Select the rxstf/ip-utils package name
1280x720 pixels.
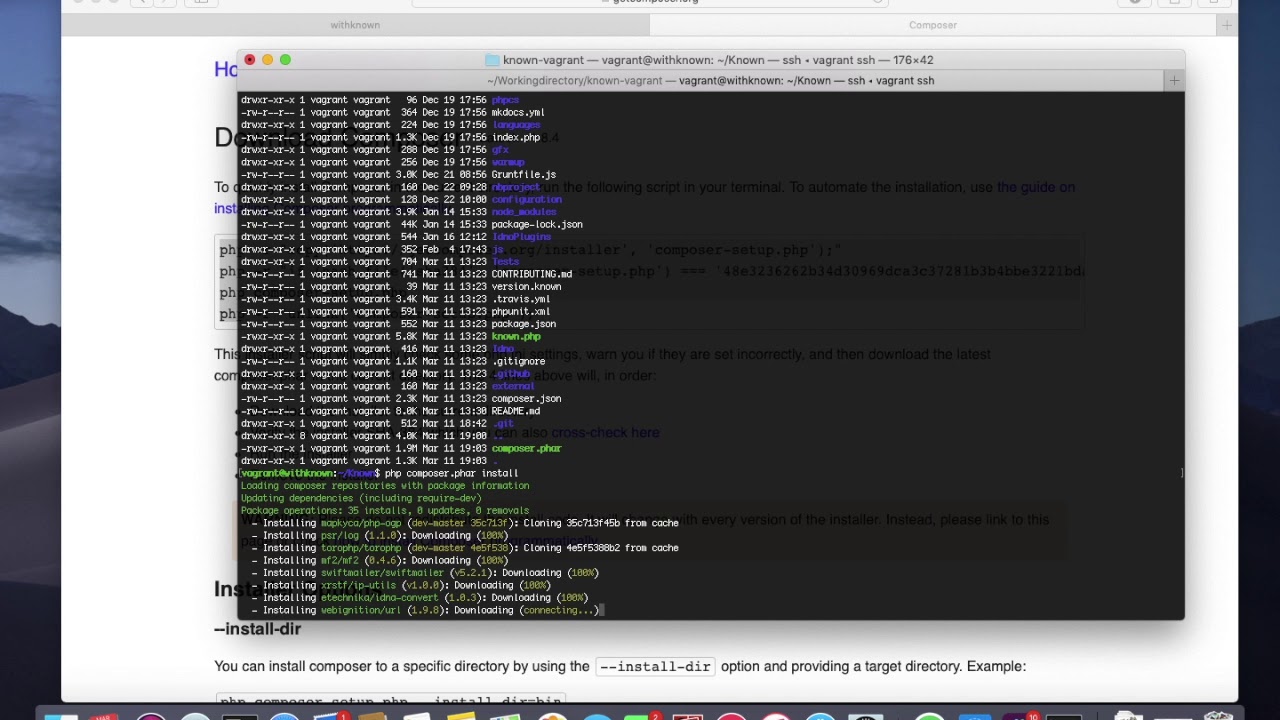[x=358, y=586]
